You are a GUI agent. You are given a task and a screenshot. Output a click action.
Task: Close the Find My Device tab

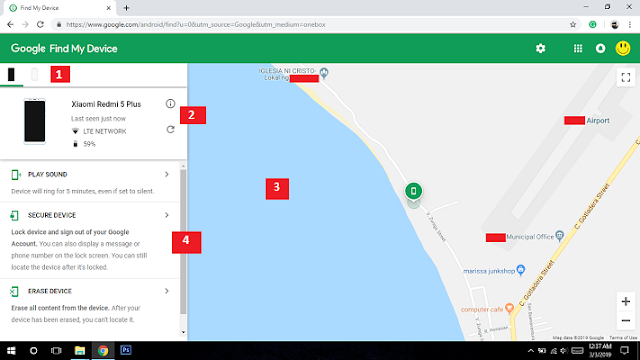click(x=109, y=8)
